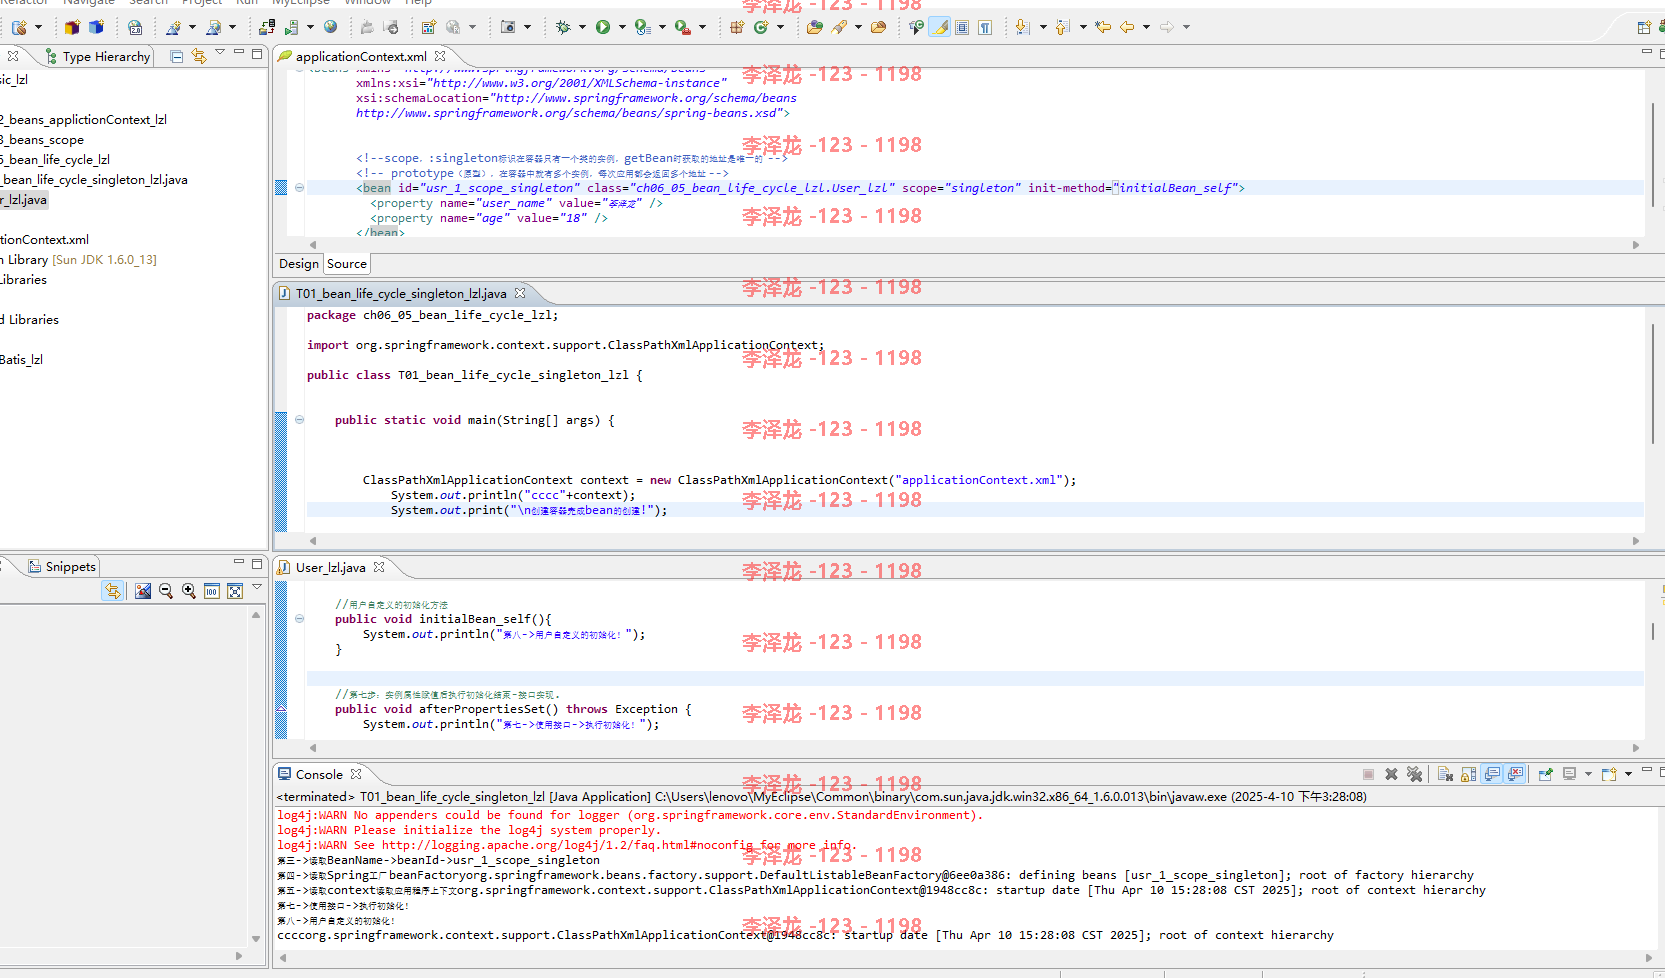This screenshot has width=1665, height=978.
Task: Click the Debug bug icon in toolbar
Action: tap(563, 27)
